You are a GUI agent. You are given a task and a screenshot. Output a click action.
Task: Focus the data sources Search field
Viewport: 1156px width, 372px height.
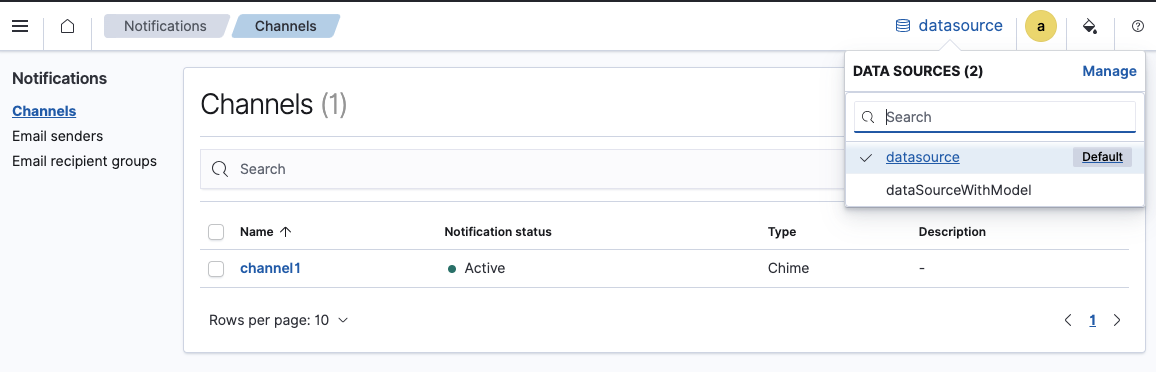[995, 117]
